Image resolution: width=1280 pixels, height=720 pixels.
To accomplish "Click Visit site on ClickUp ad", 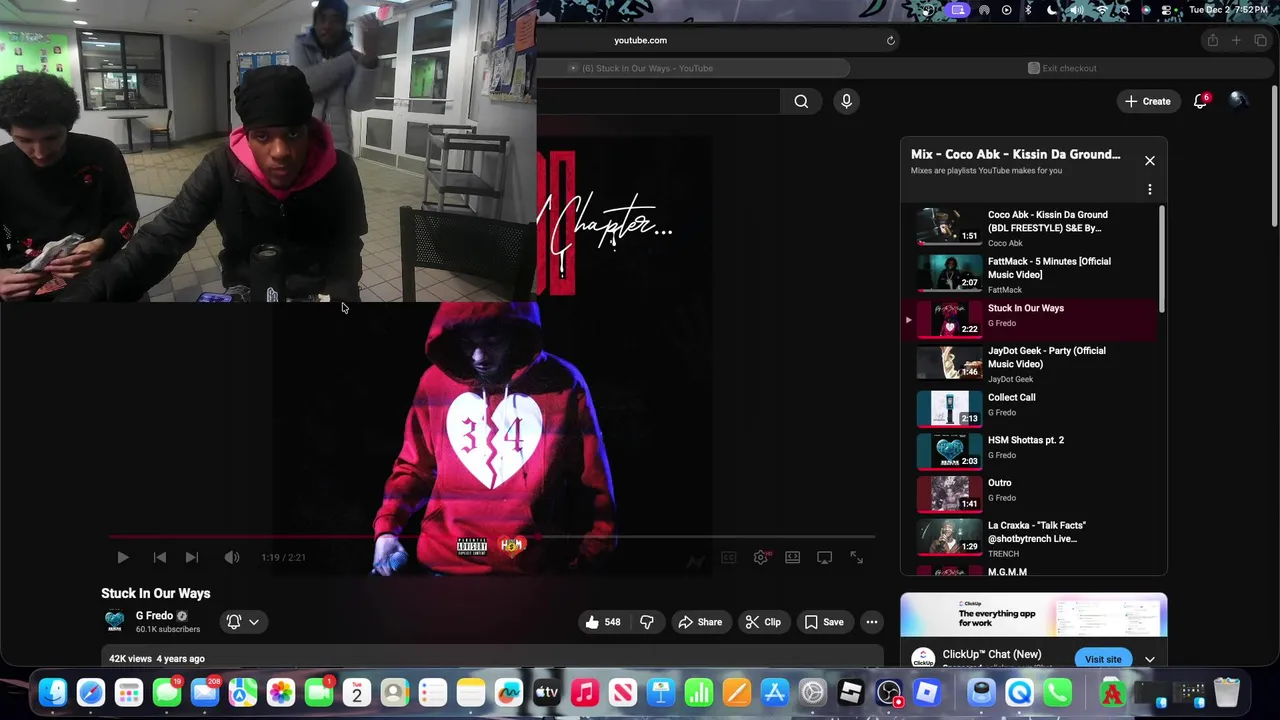I will pos(1103,659).
